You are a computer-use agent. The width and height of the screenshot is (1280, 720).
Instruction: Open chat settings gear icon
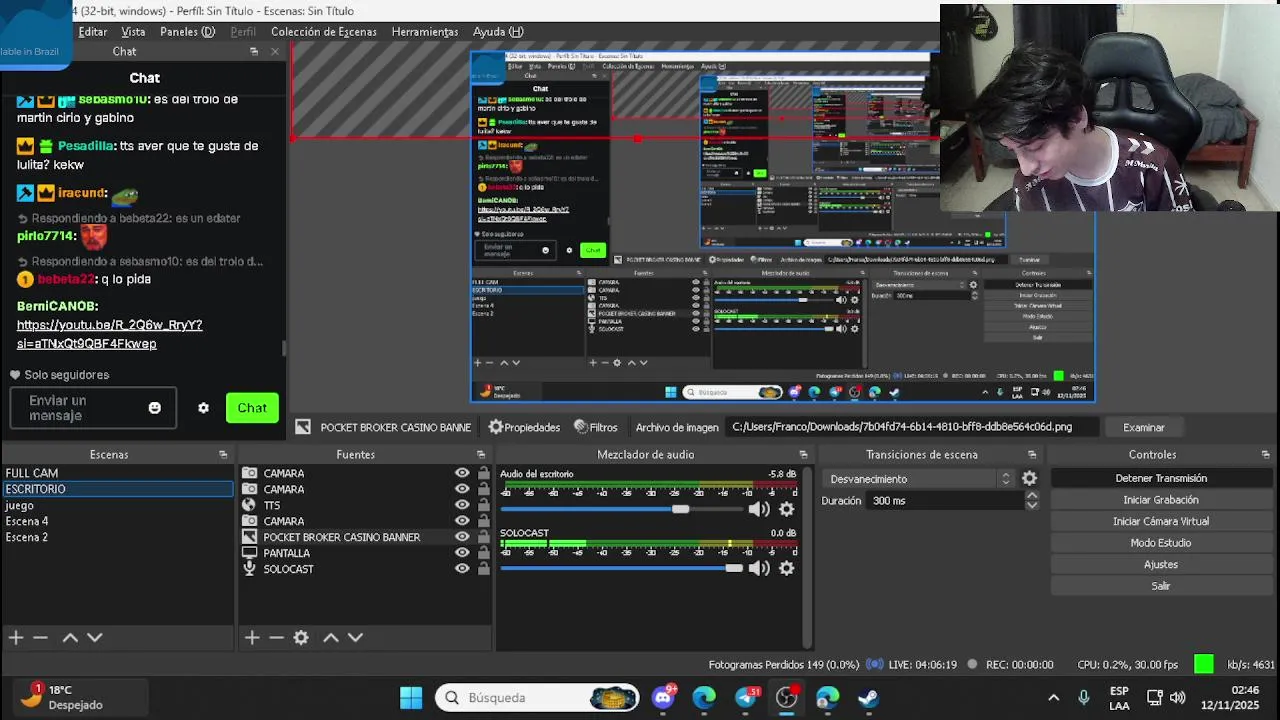pos(204,408)
